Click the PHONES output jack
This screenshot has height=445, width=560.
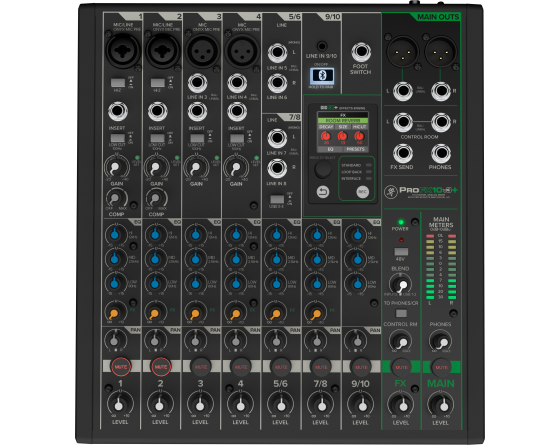[441, 153]
